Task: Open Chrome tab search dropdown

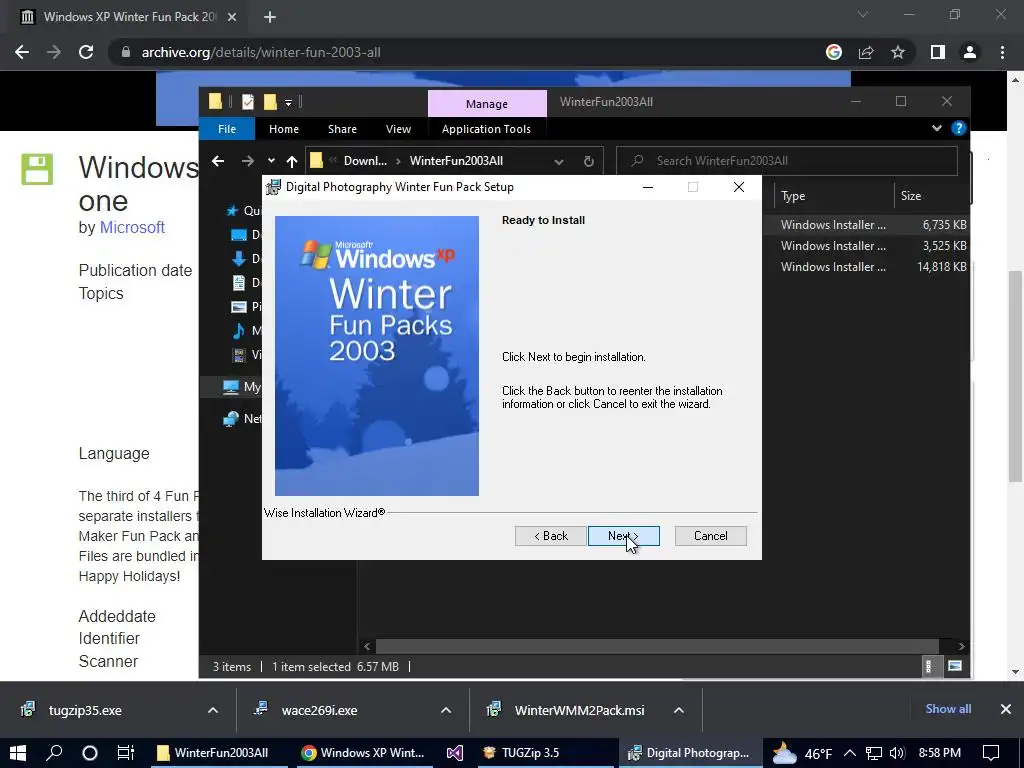Action: pyautogui.click(x=863, y=14)
